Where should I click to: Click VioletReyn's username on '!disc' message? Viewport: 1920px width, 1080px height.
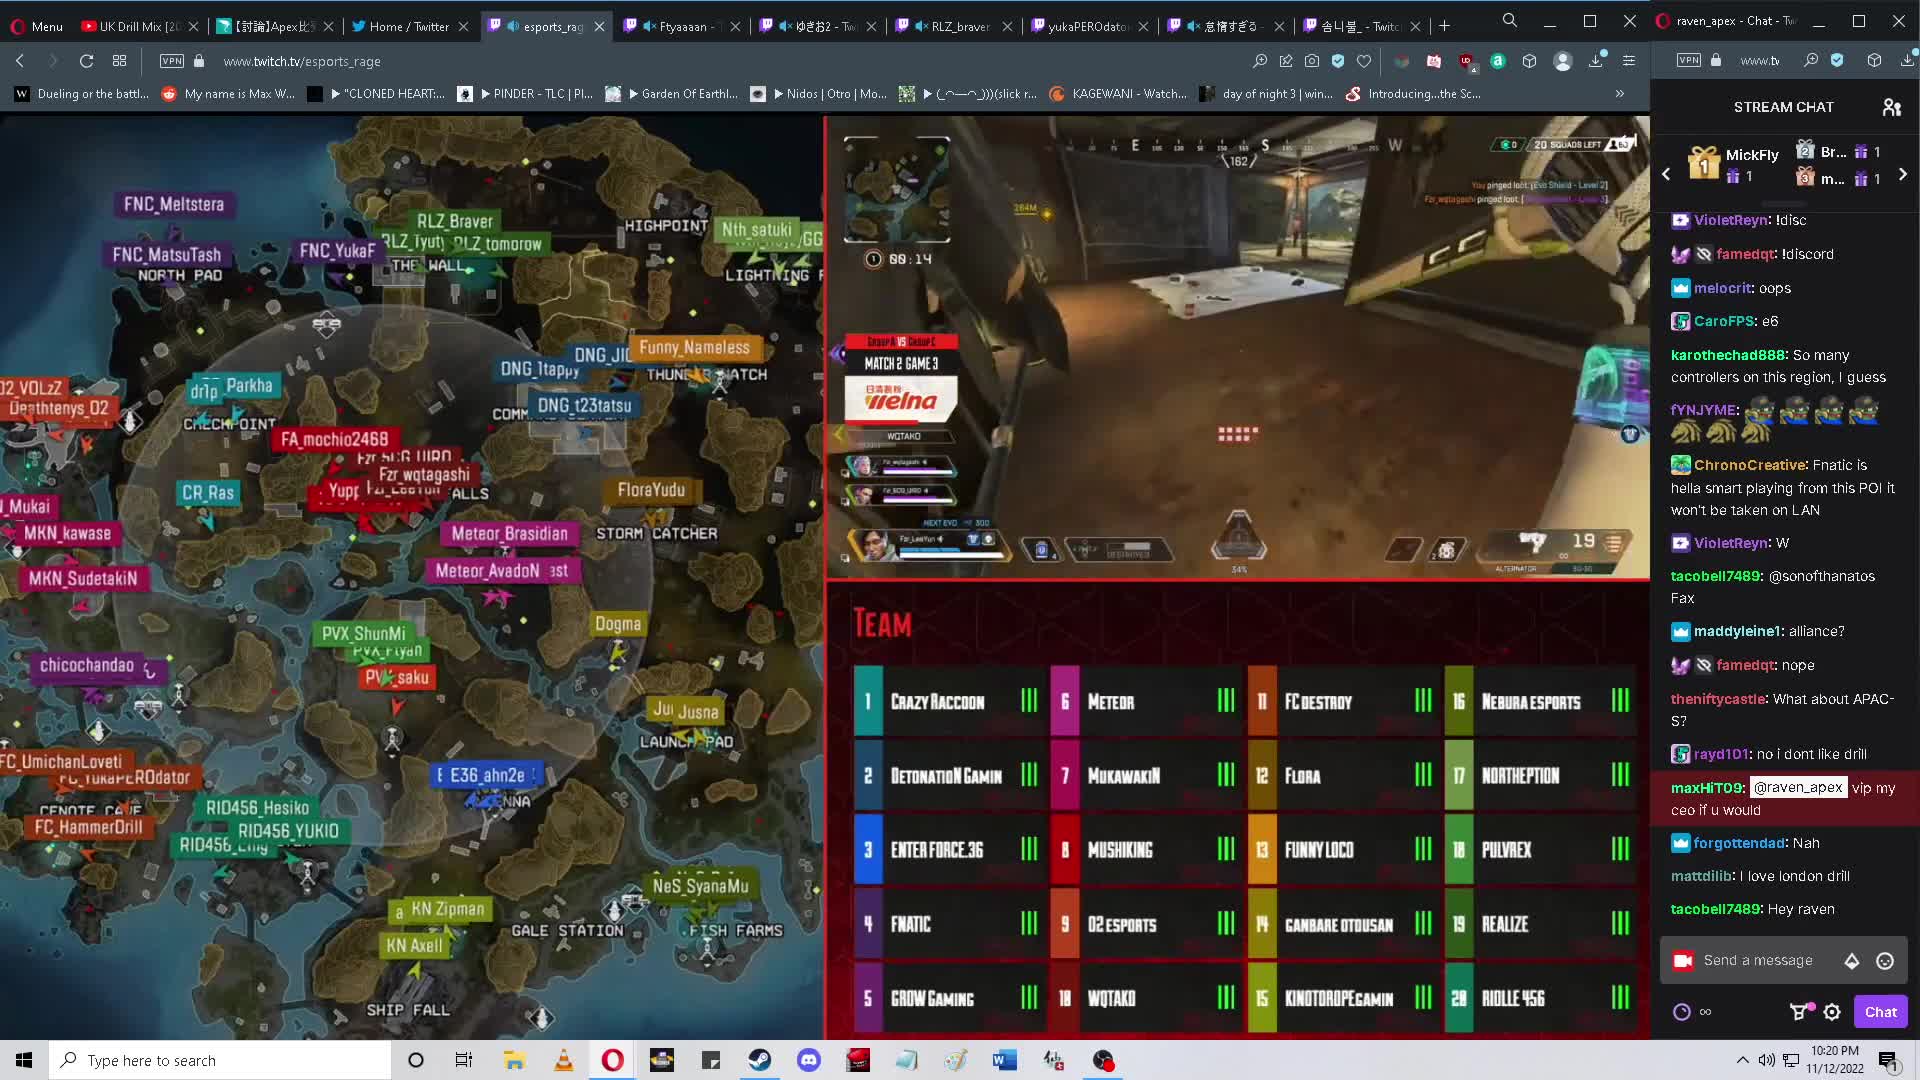(x=1730, y=220)
